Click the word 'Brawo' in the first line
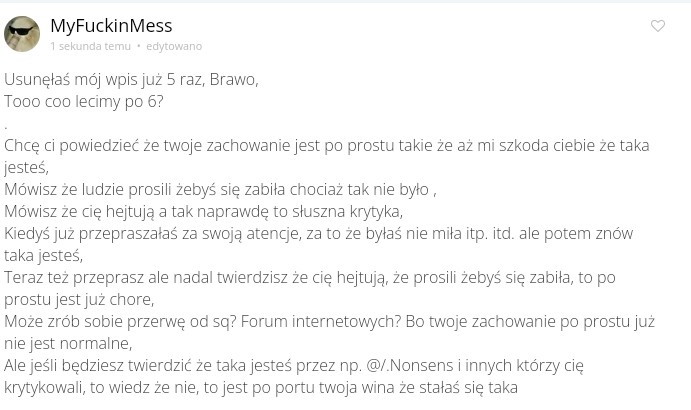 (234, 80)
